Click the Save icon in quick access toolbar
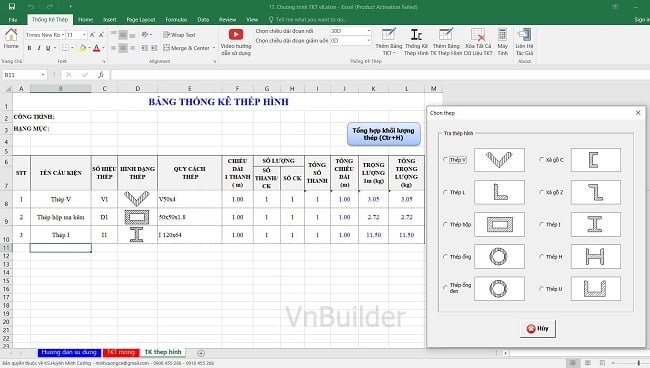The height and width of the screenshot is (368, 650). click(x=12, y=7)
